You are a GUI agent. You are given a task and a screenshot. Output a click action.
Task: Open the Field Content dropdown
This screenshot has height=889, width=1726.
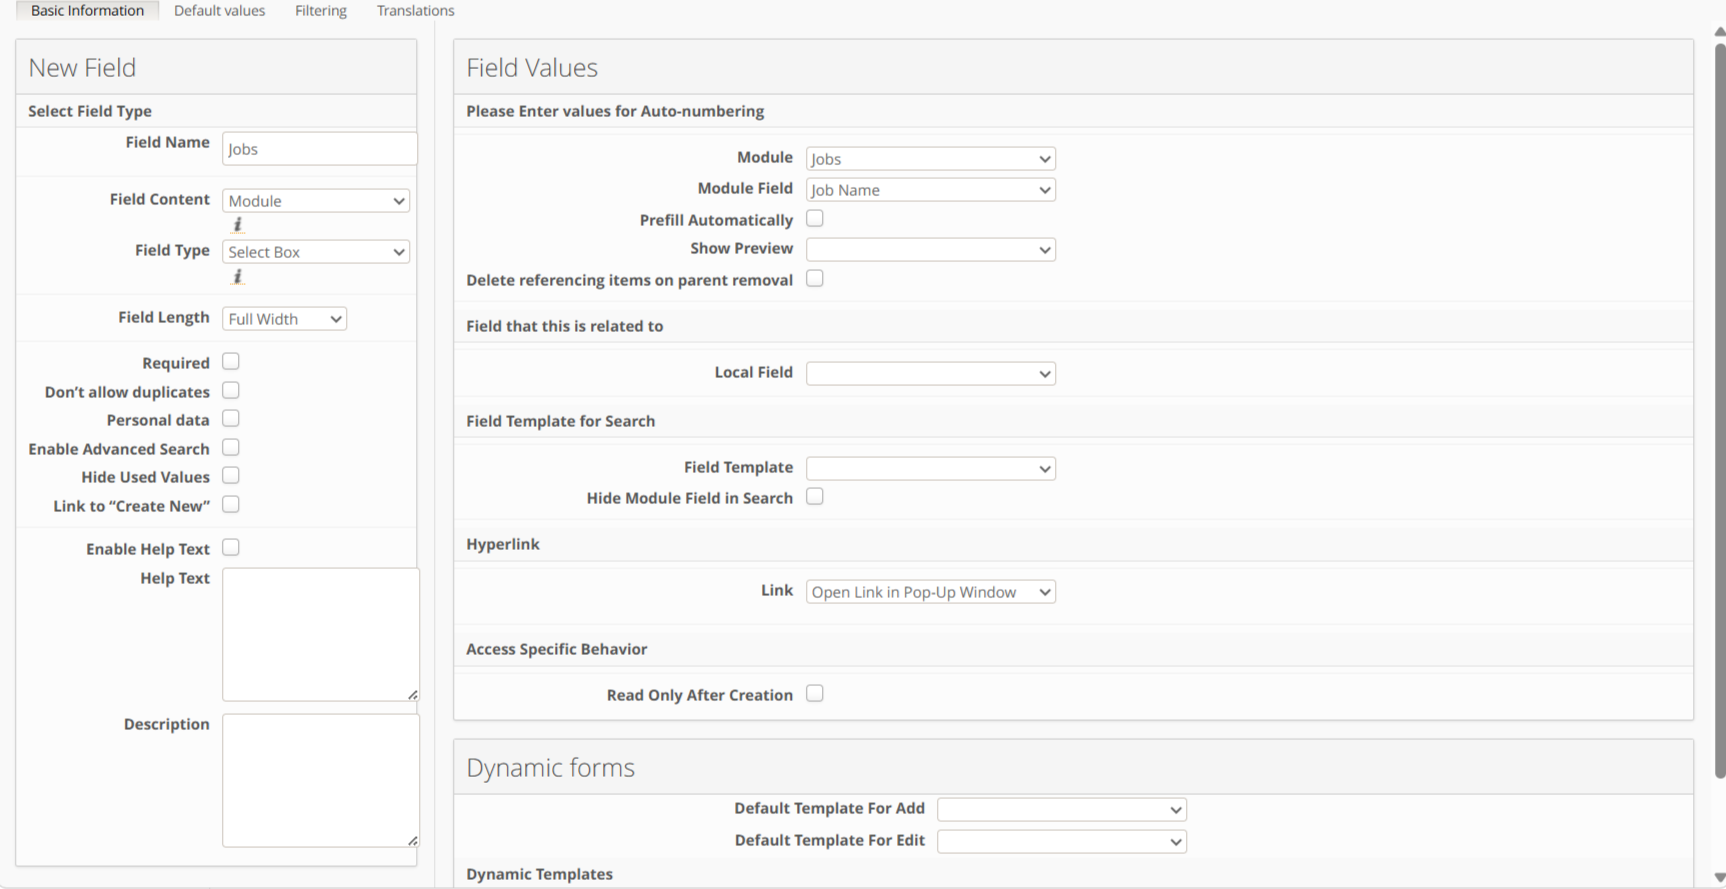pos(316,201)
